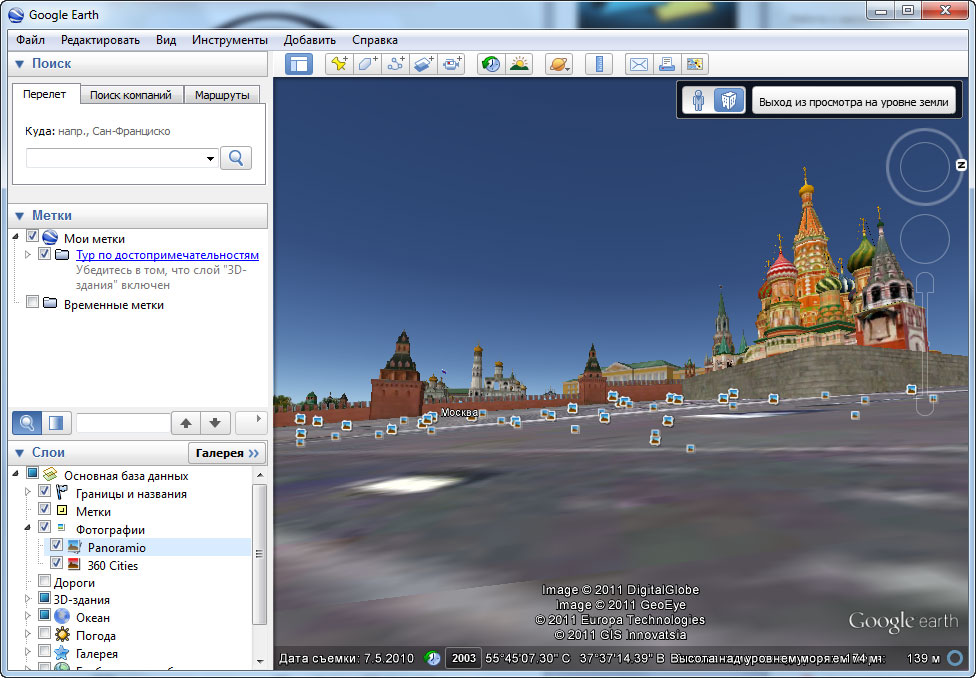Toggle the Тур по достопримечательностям checkbox

[x=44, y=253]
